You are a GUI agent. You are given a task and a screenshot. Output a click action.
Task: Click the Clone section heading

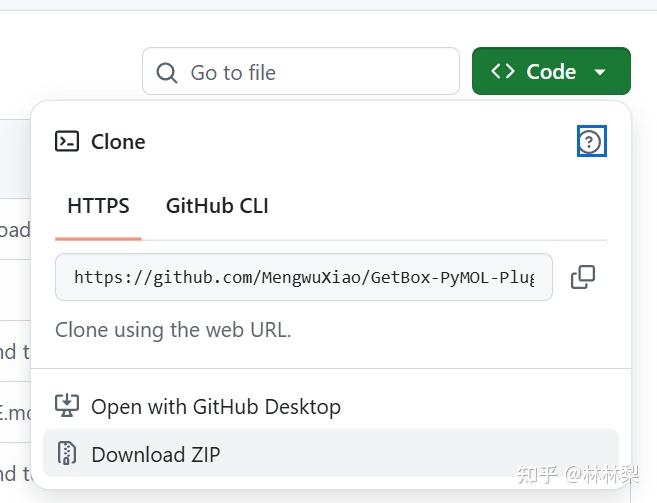(x=118, y=142)
